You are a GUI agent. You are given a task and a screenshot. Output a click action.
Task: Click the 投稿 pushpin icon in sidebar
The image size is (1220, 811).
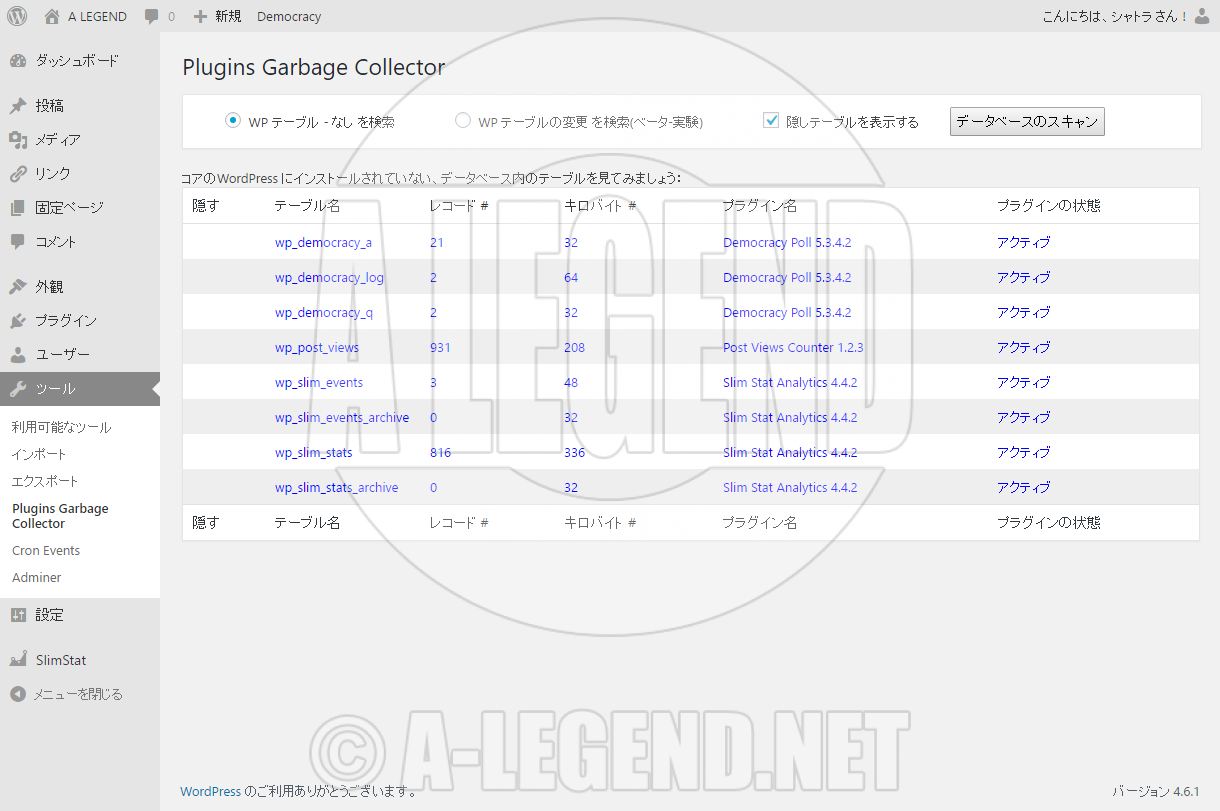tap(18, 106)
